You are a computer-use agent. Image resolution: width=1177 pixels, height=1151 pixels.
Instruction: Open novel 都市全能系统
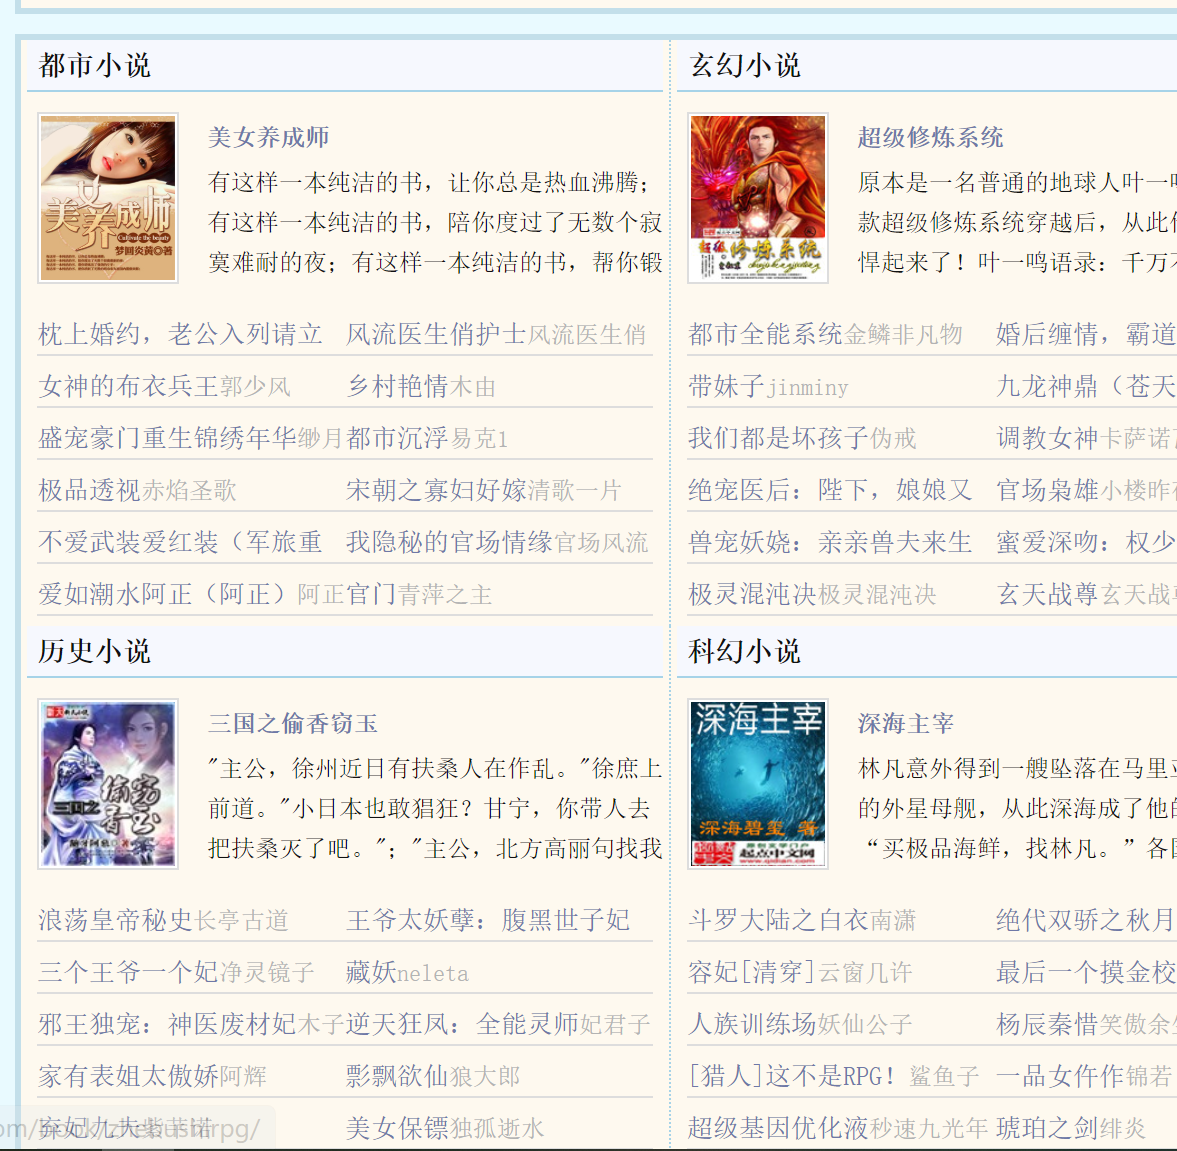pos(765,334)
